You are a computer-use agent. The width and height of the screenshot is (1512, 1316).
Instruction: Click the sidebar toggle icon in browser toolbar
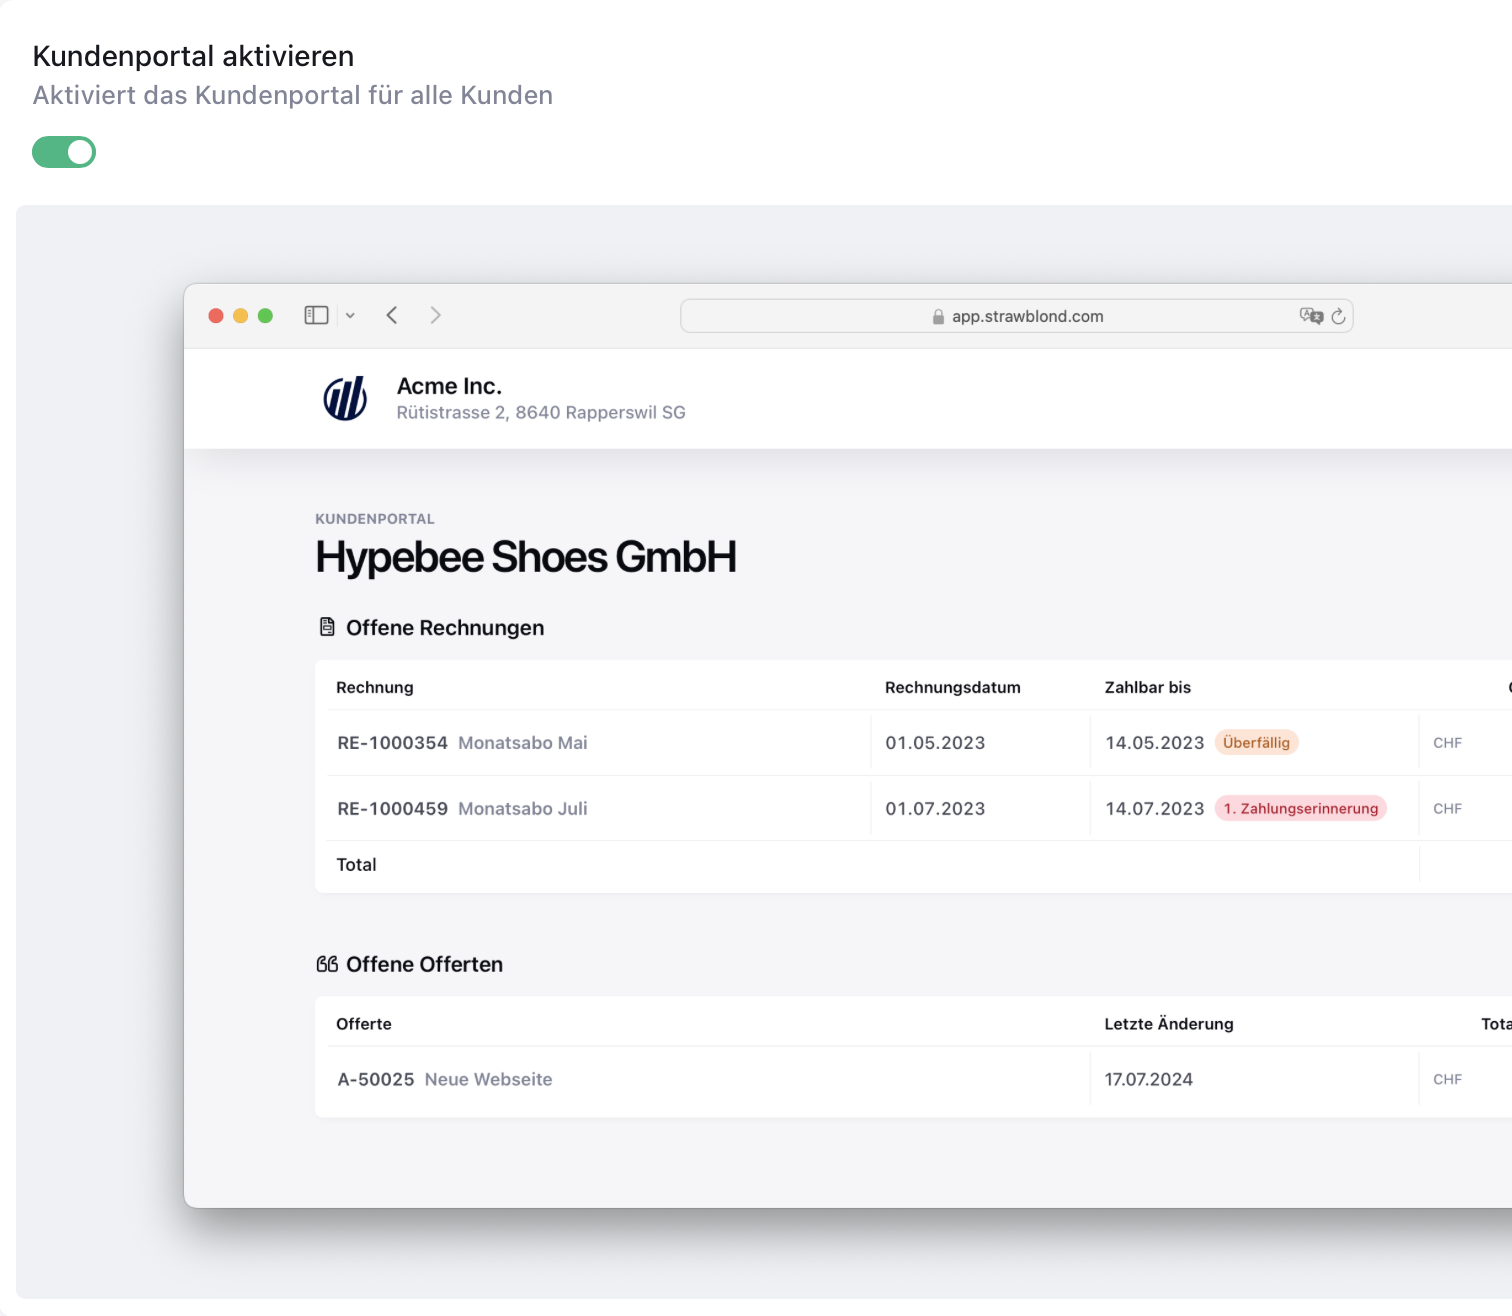pyautogui.click(x=316, y=315)
